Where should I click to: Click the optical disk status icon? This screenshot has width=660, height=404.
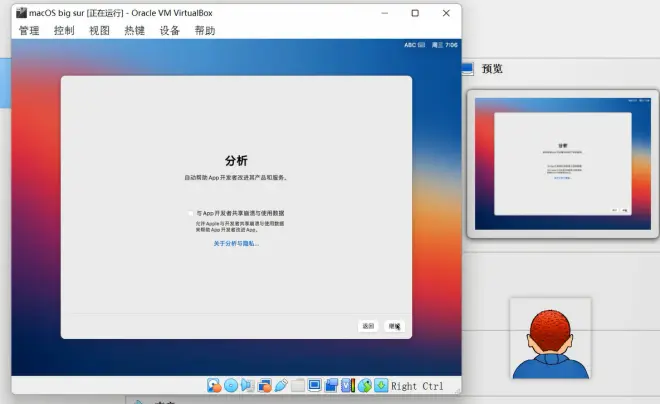pos(231,385)
